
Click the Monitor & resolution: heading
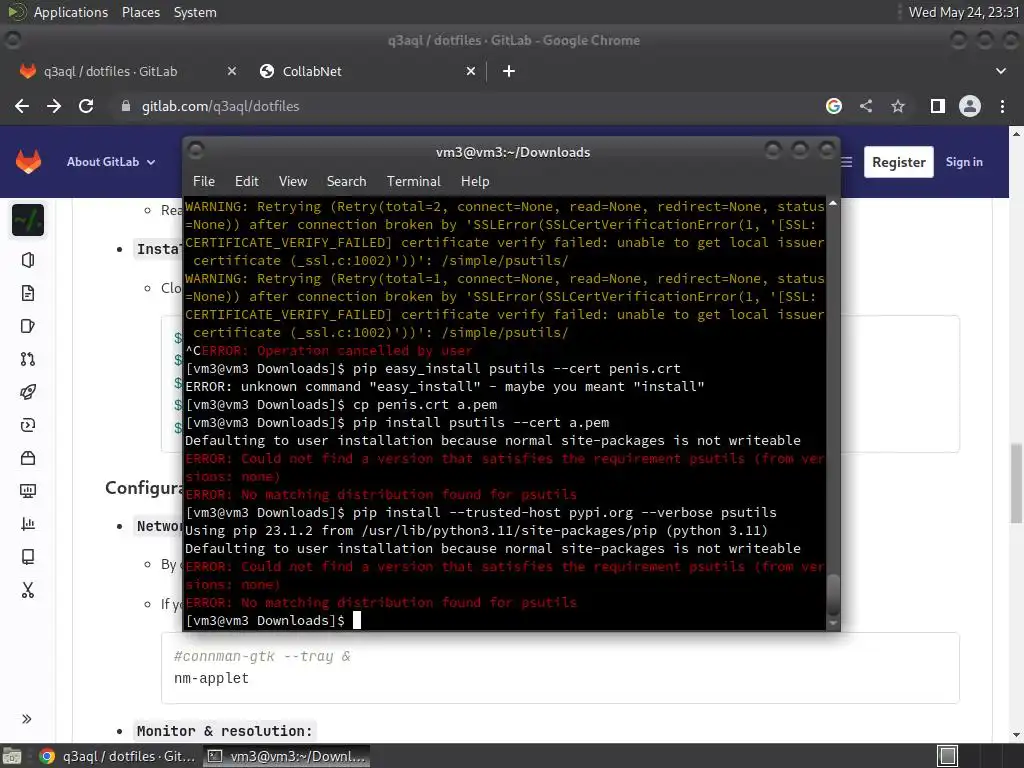click(225, 731)
